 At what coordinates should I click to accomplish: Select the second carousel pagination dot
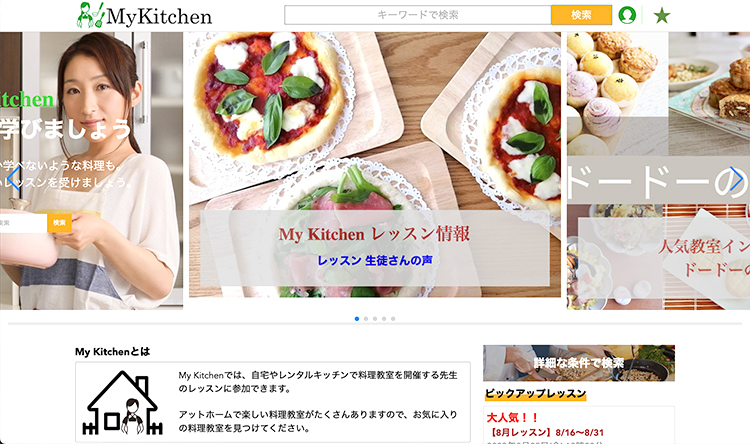point(366,319)
